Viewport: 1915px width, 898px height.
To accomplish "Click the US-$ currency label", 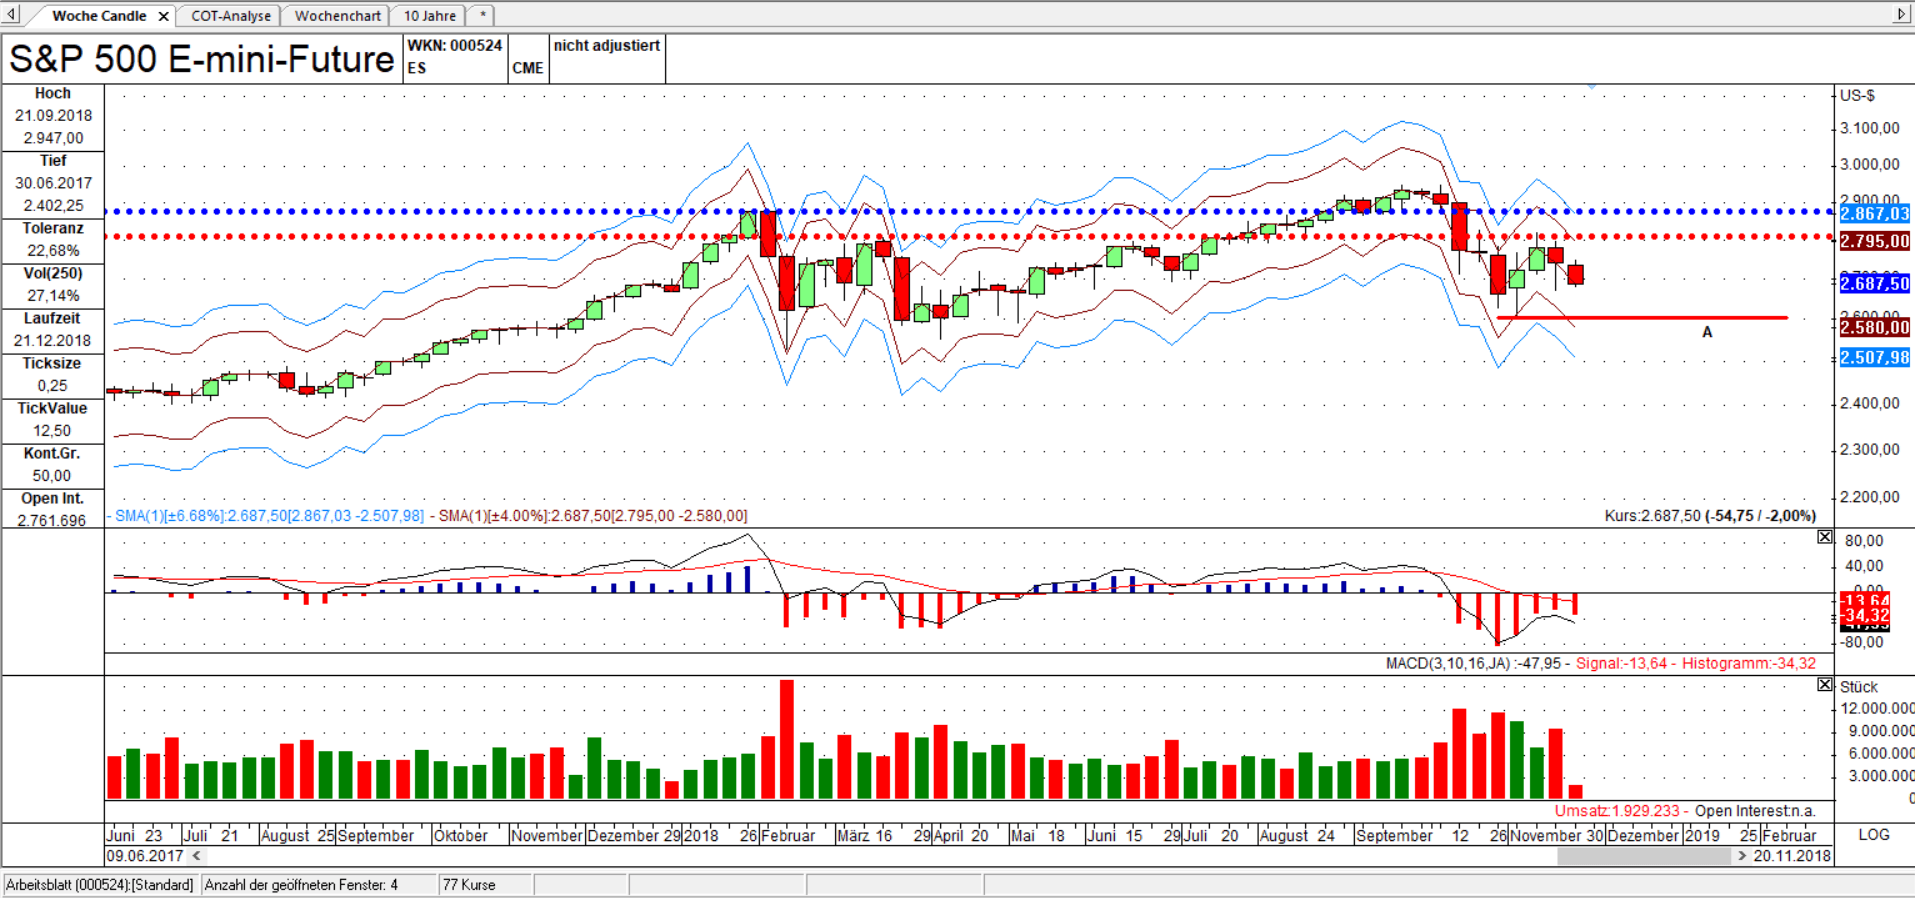I will click(x=1858, y=95).
